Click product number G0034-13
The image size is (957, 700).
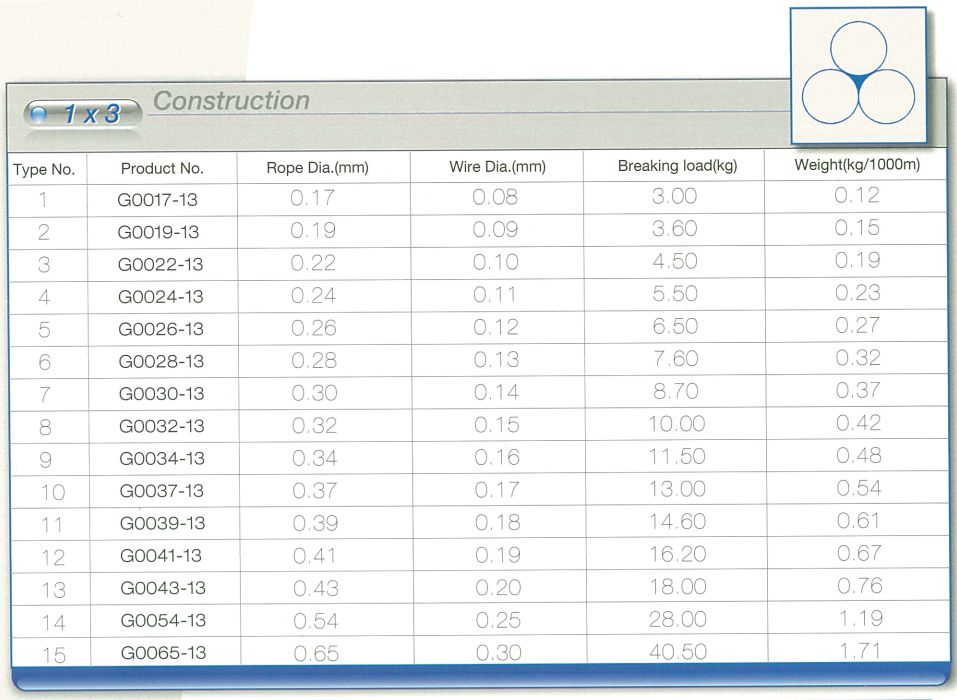coord(162,458)
